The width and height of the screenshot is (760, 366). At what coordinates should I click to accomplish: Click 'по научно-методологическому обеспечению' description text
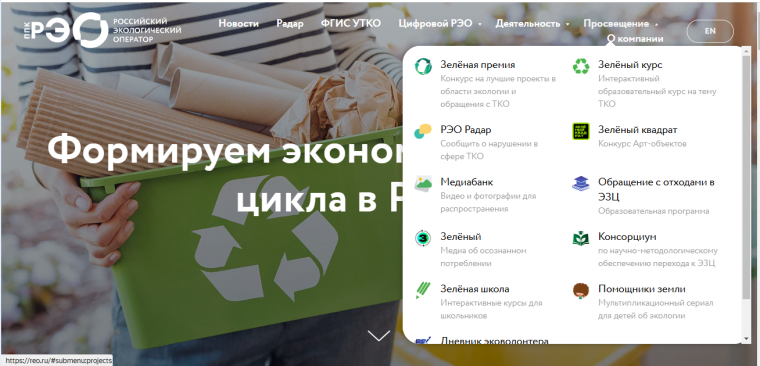point(658,257)
